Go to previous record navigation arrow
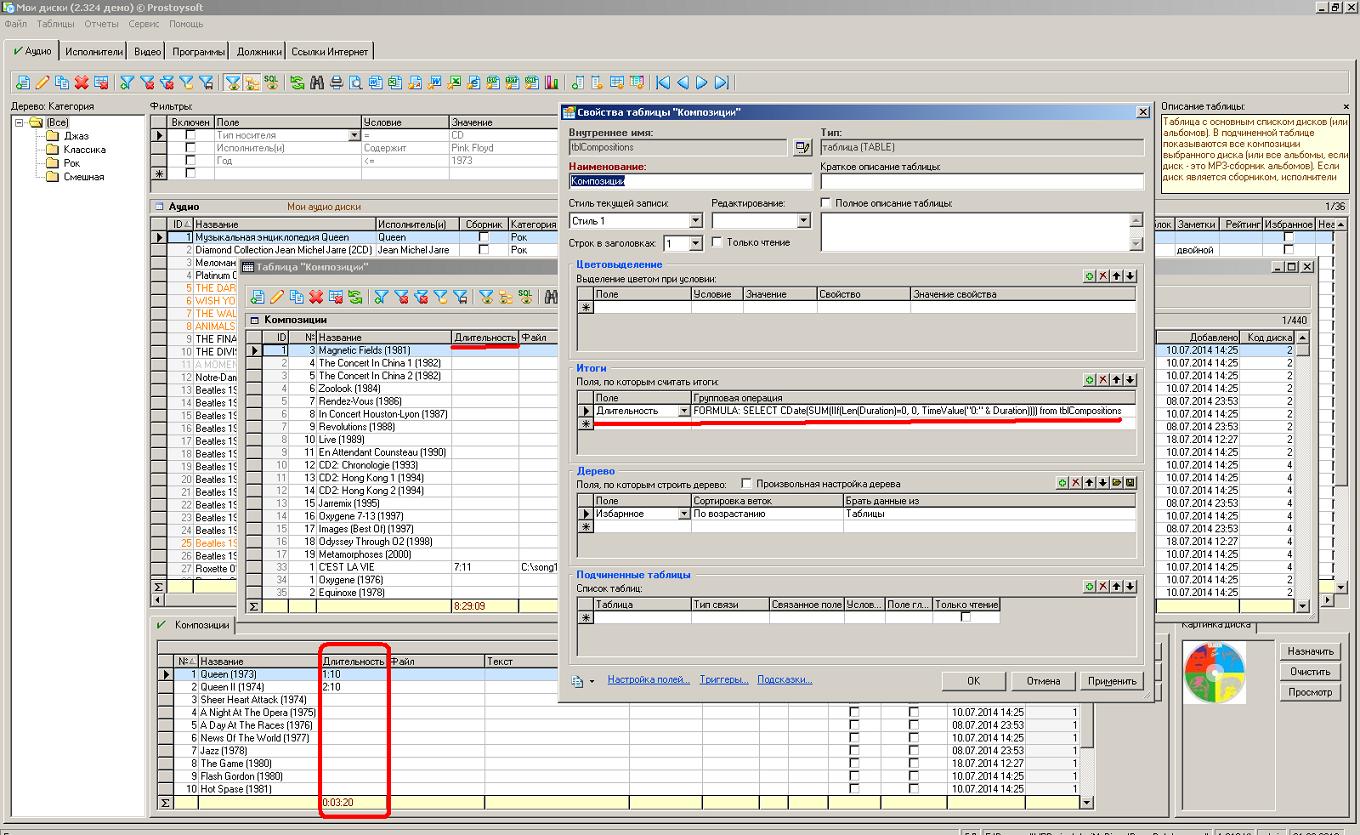 coord(682,82)
